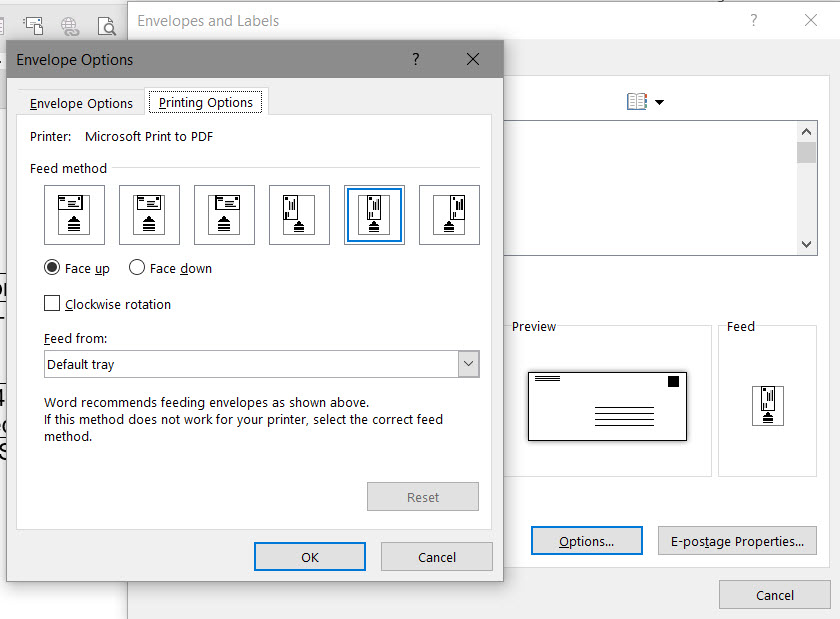Click the toolbar icon left of the globe
This screenshot has height=619, width=840.
coord(33,26)
